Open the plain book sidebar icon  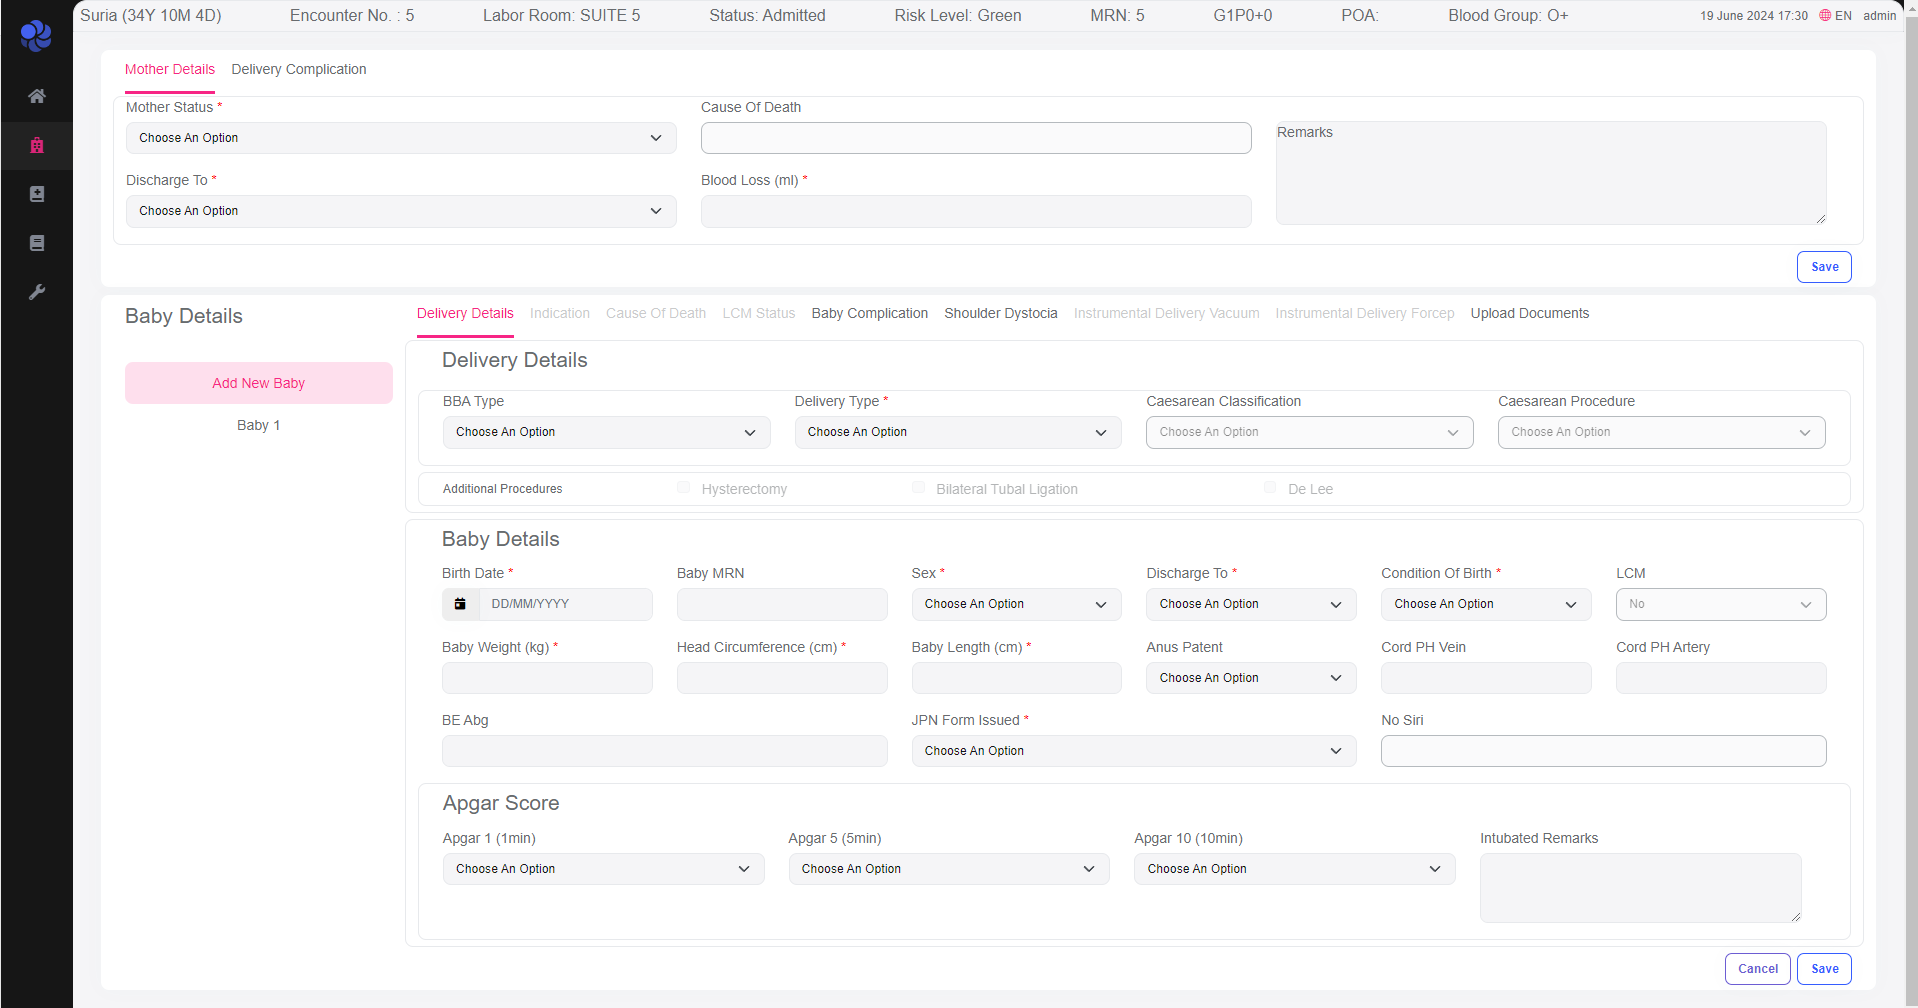[x=37, y=243]
